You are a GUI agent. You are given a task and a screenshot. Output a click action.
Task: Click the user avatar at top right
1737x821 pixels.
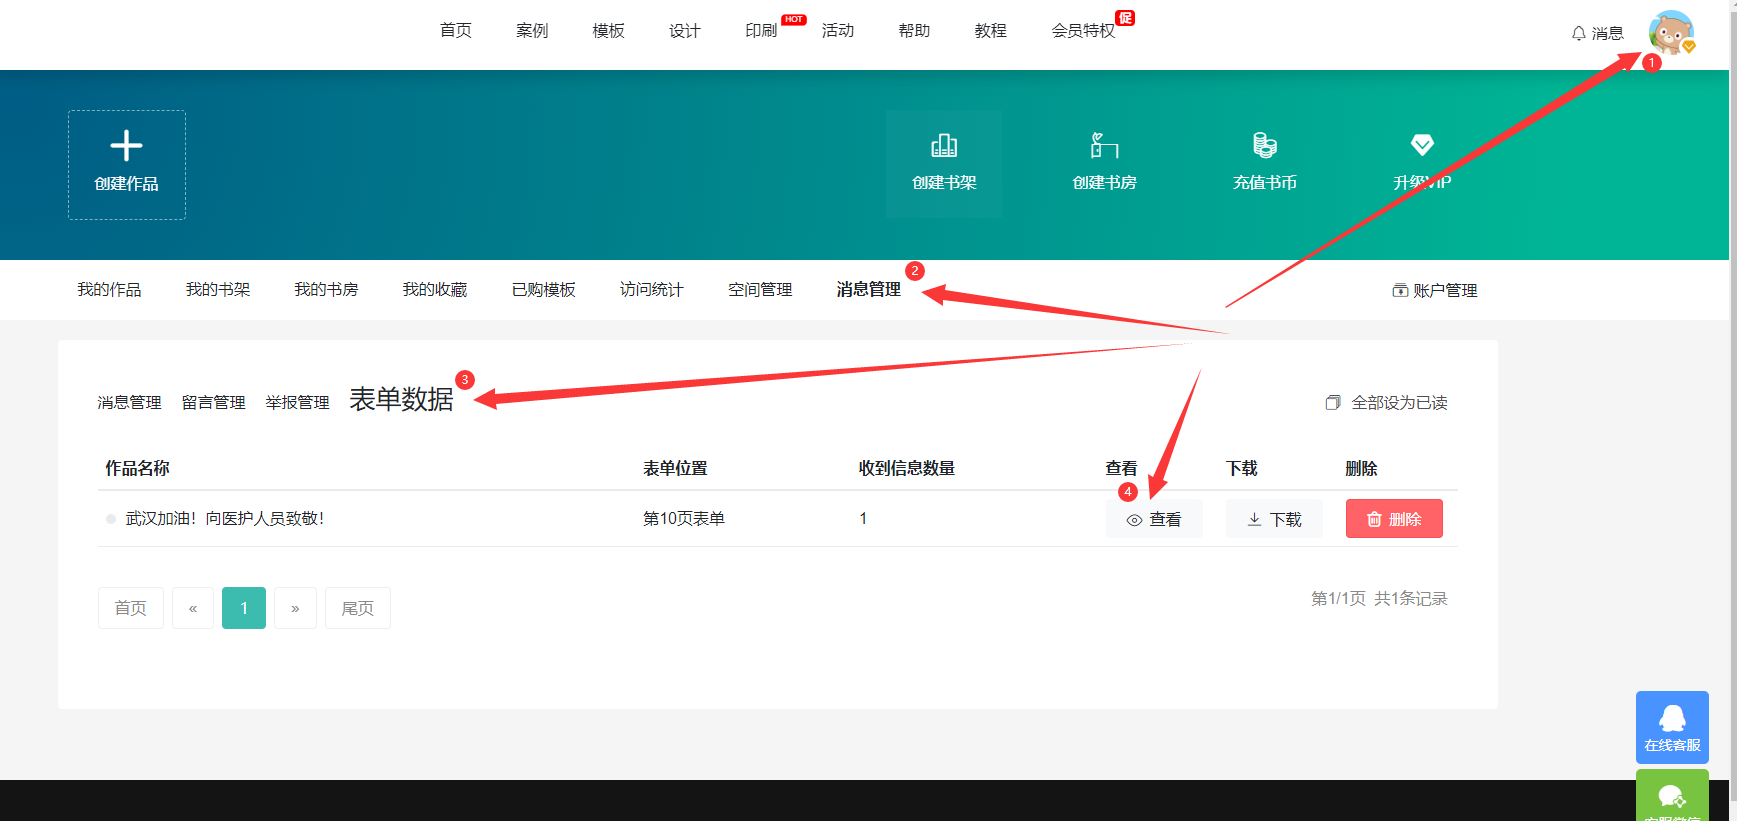pos(1671,32)
